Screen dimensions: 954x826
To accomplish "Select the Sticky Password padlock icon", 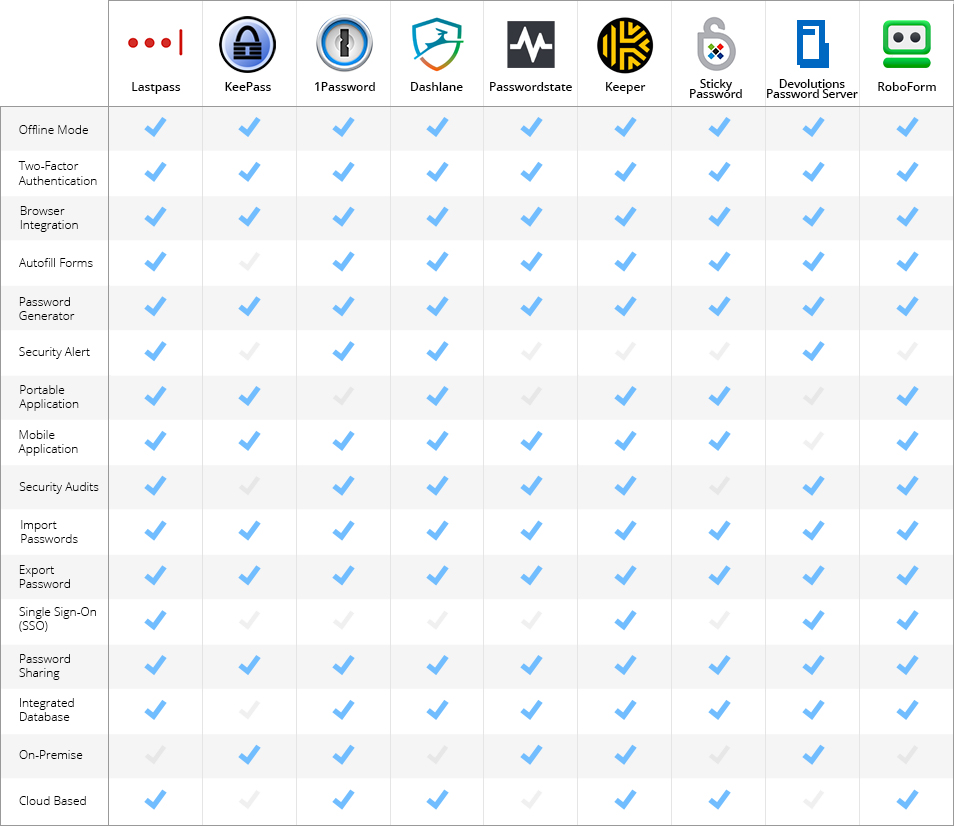I will point(716,44).
